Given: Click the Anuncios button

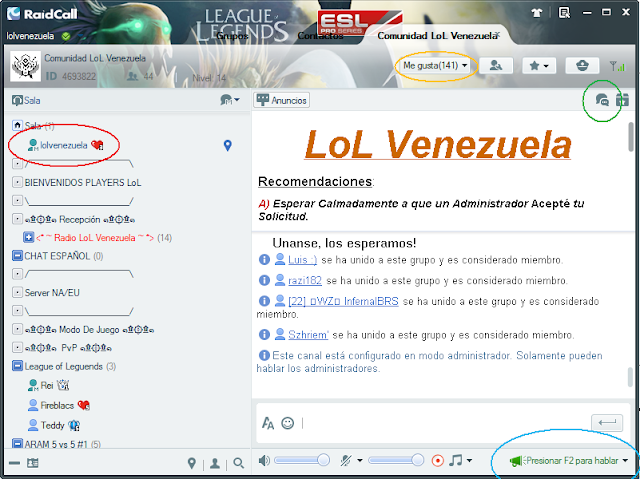Looking at the screenshot, I should [282, 100].
